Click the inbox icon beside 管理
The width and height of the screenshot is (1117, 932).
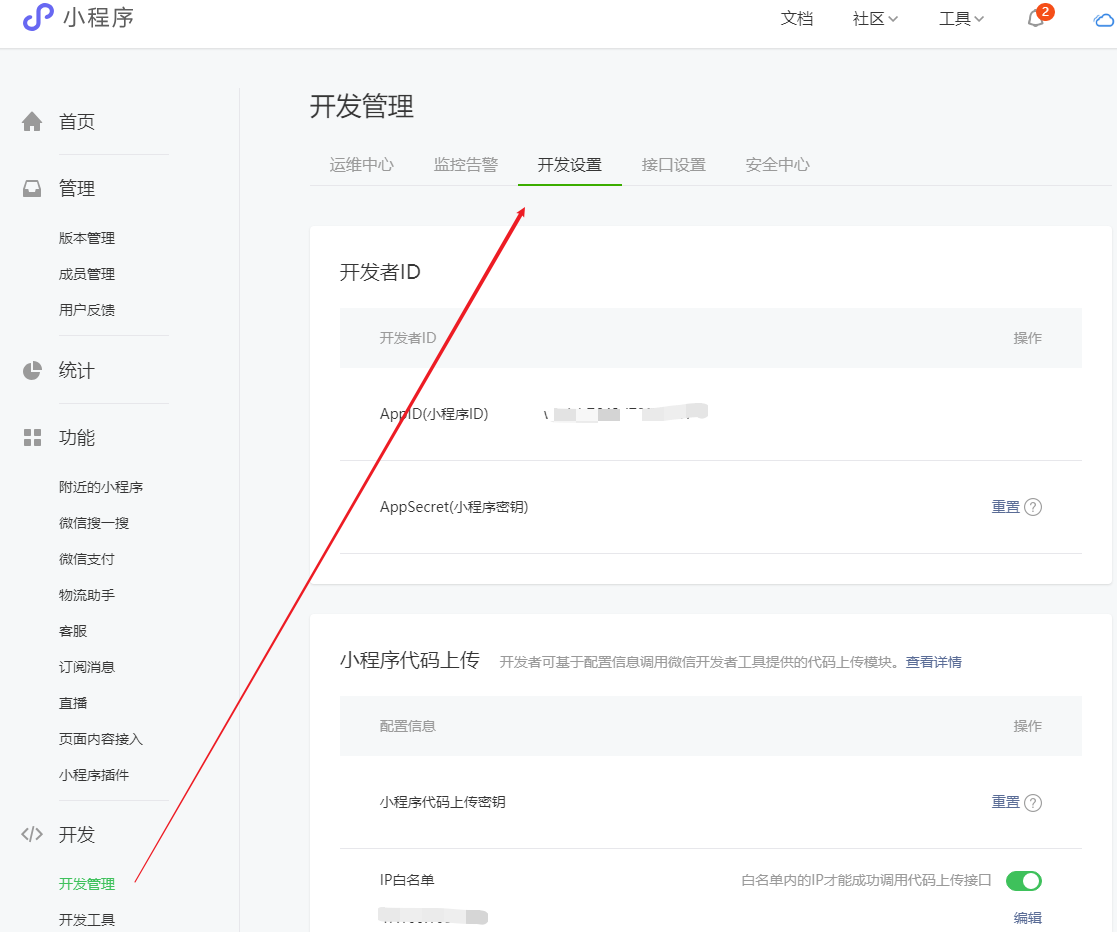(32, 189)
